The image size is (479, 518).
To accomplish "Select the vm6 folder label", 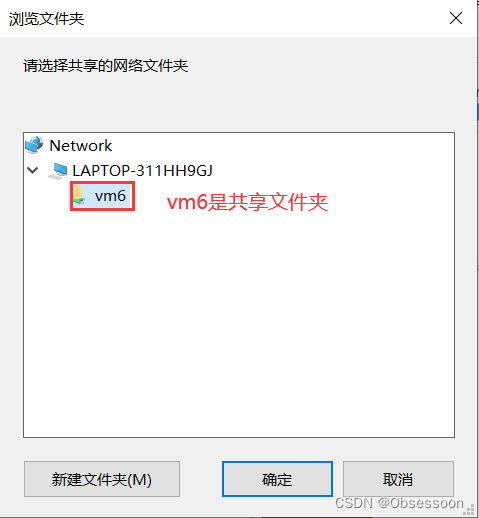I will point(110,196).
